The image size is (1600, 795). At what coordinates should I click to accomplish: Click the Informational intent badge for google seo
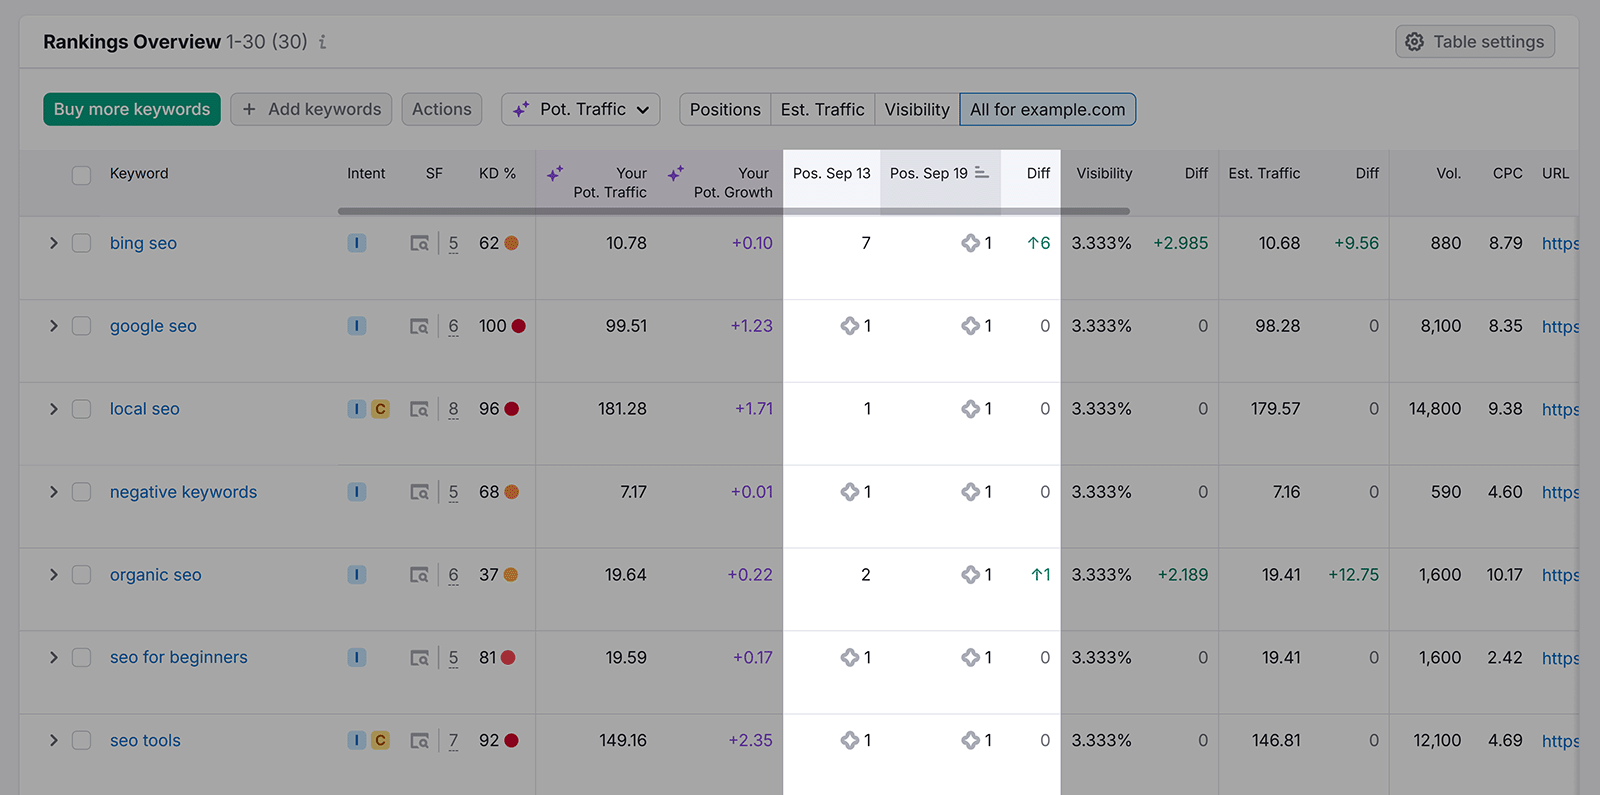tap(356, 326)
